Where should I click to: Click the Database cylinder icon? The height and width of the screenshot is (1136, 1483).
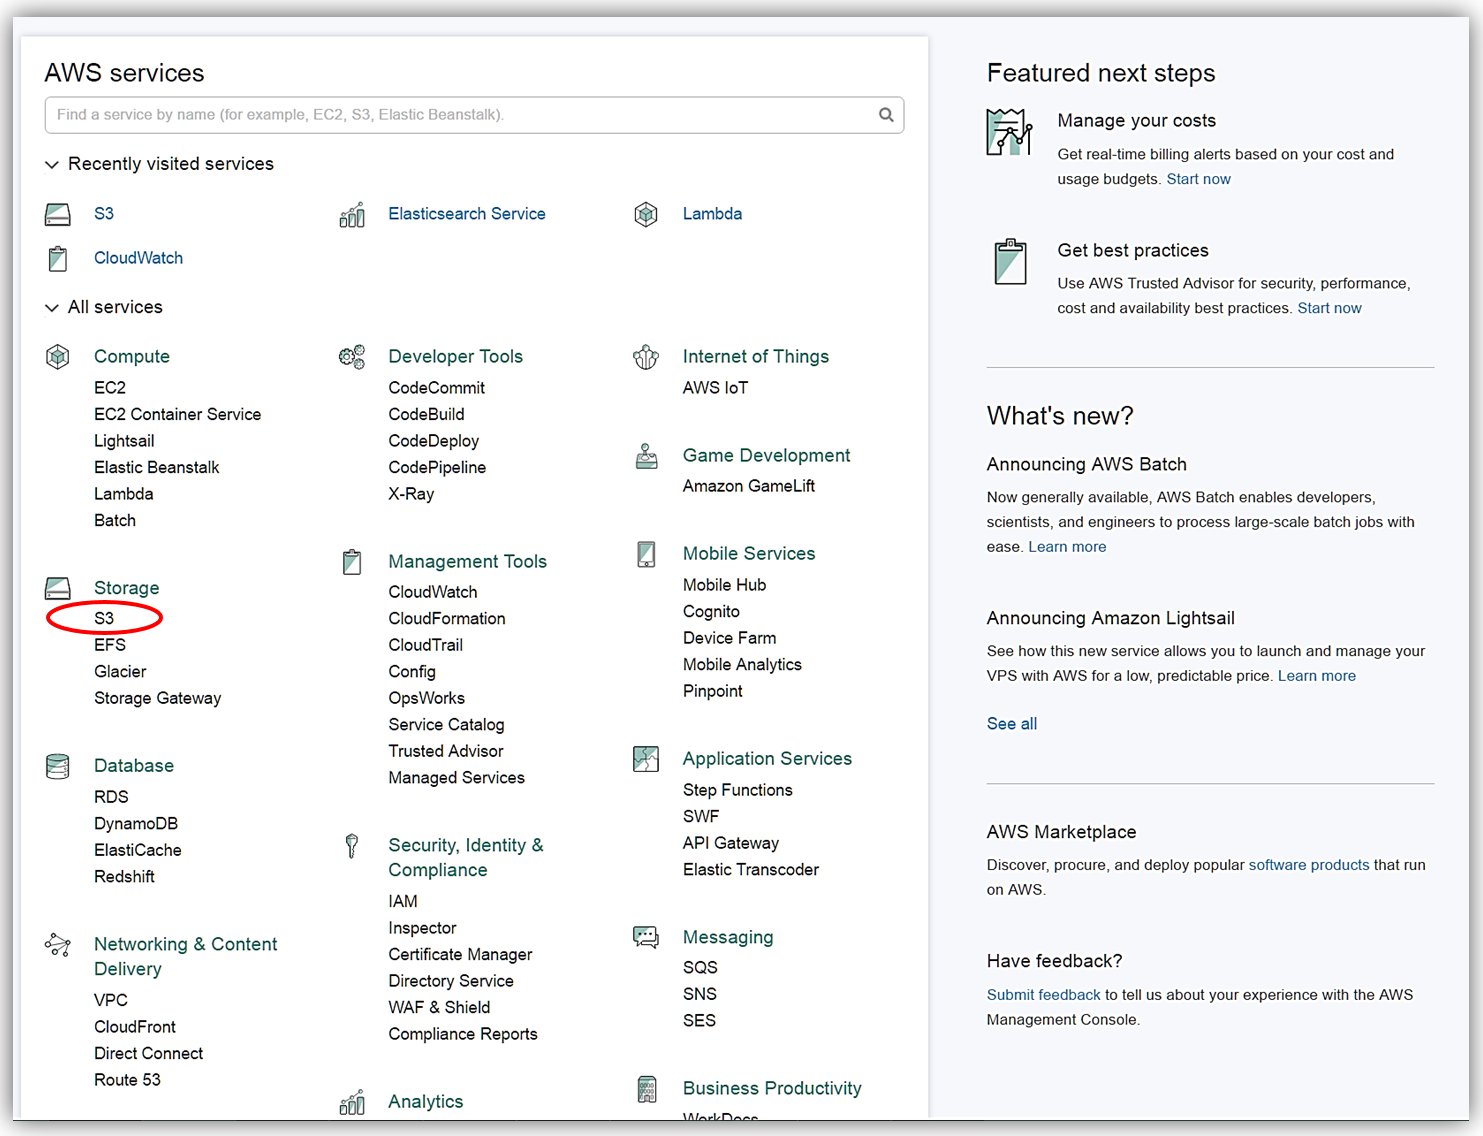click(x=58, y=766)
